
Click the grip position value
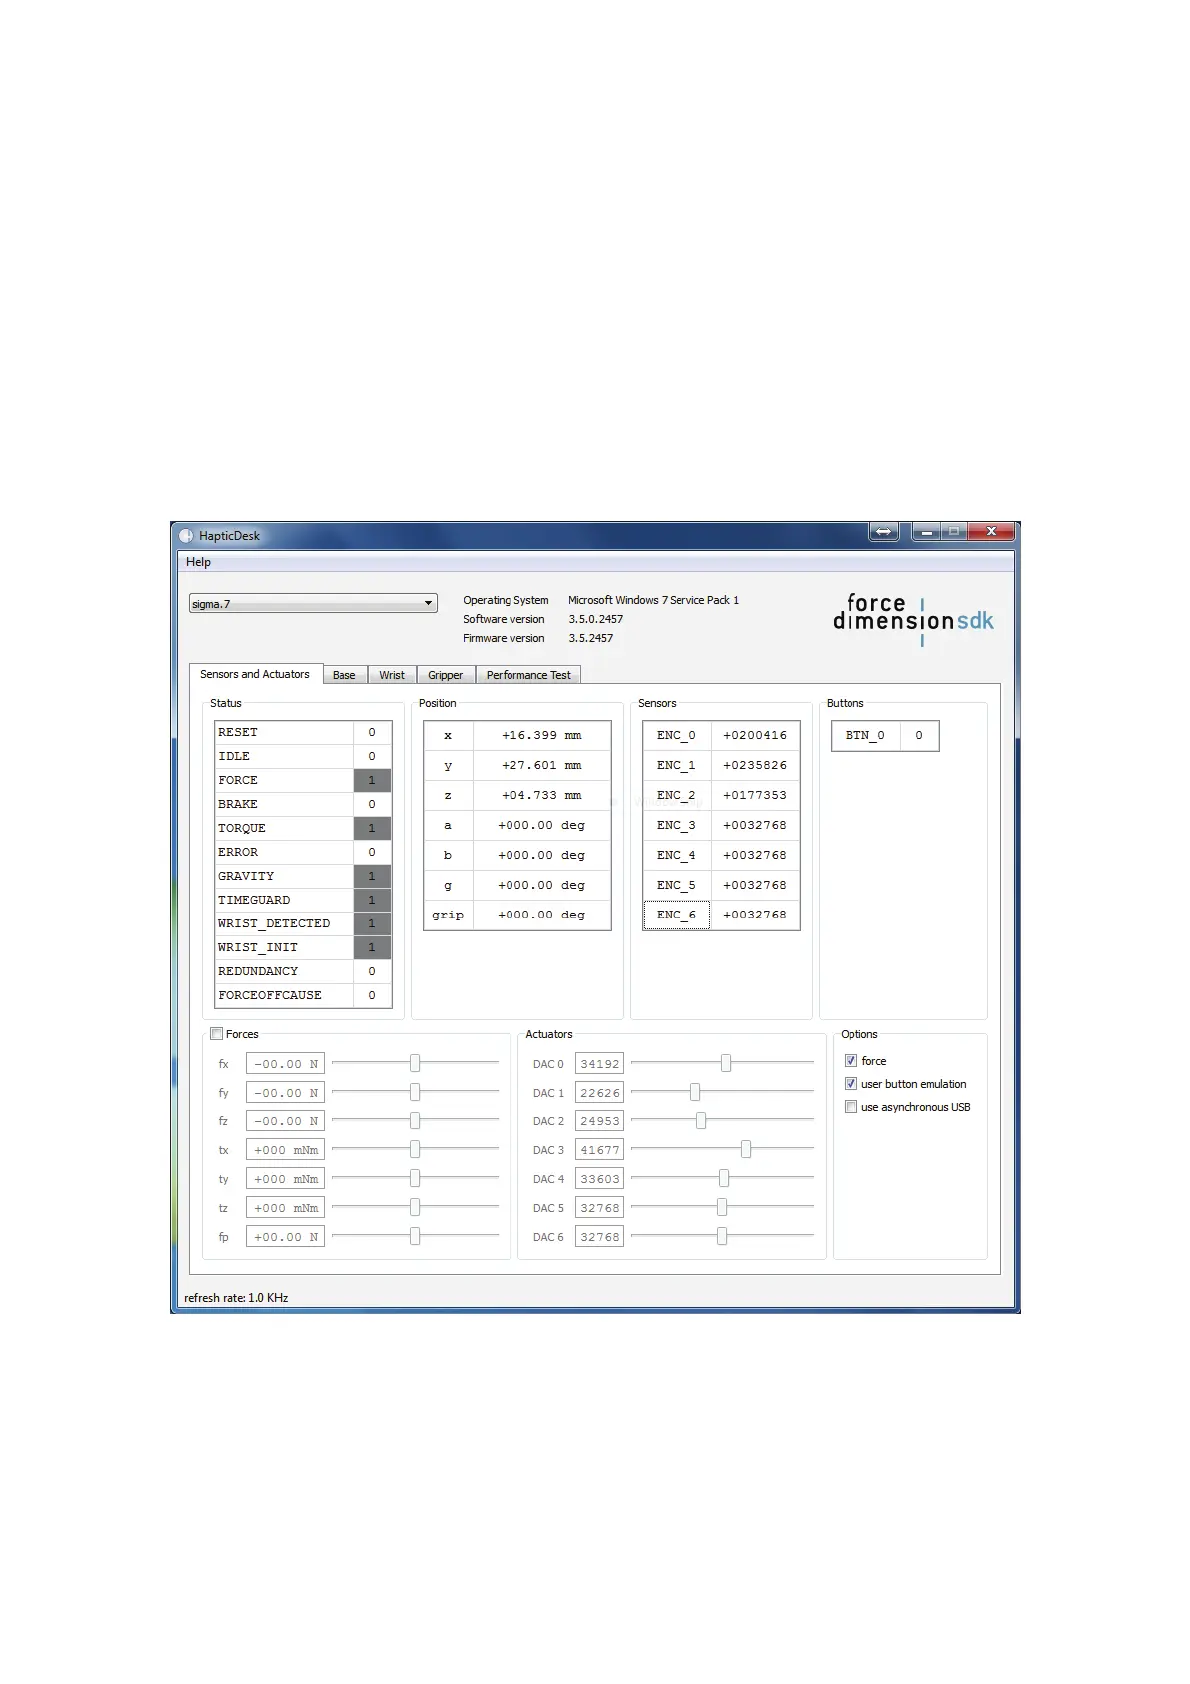click(x=541, y=915)
